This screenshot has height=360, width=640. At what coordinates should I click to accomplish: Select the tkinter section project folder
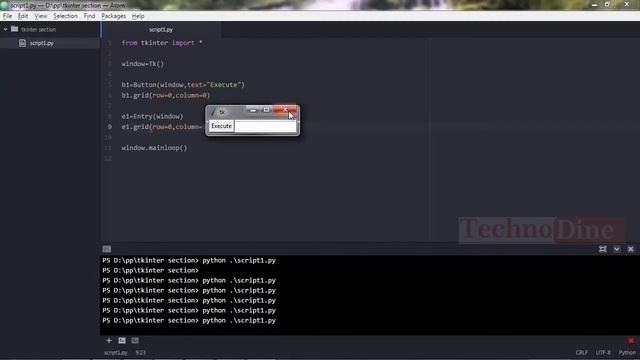point(38,29)
